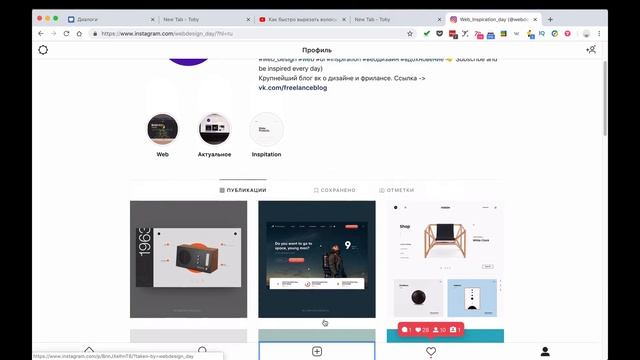Switch to the second New Tab - Toby tab

(398, 19)
